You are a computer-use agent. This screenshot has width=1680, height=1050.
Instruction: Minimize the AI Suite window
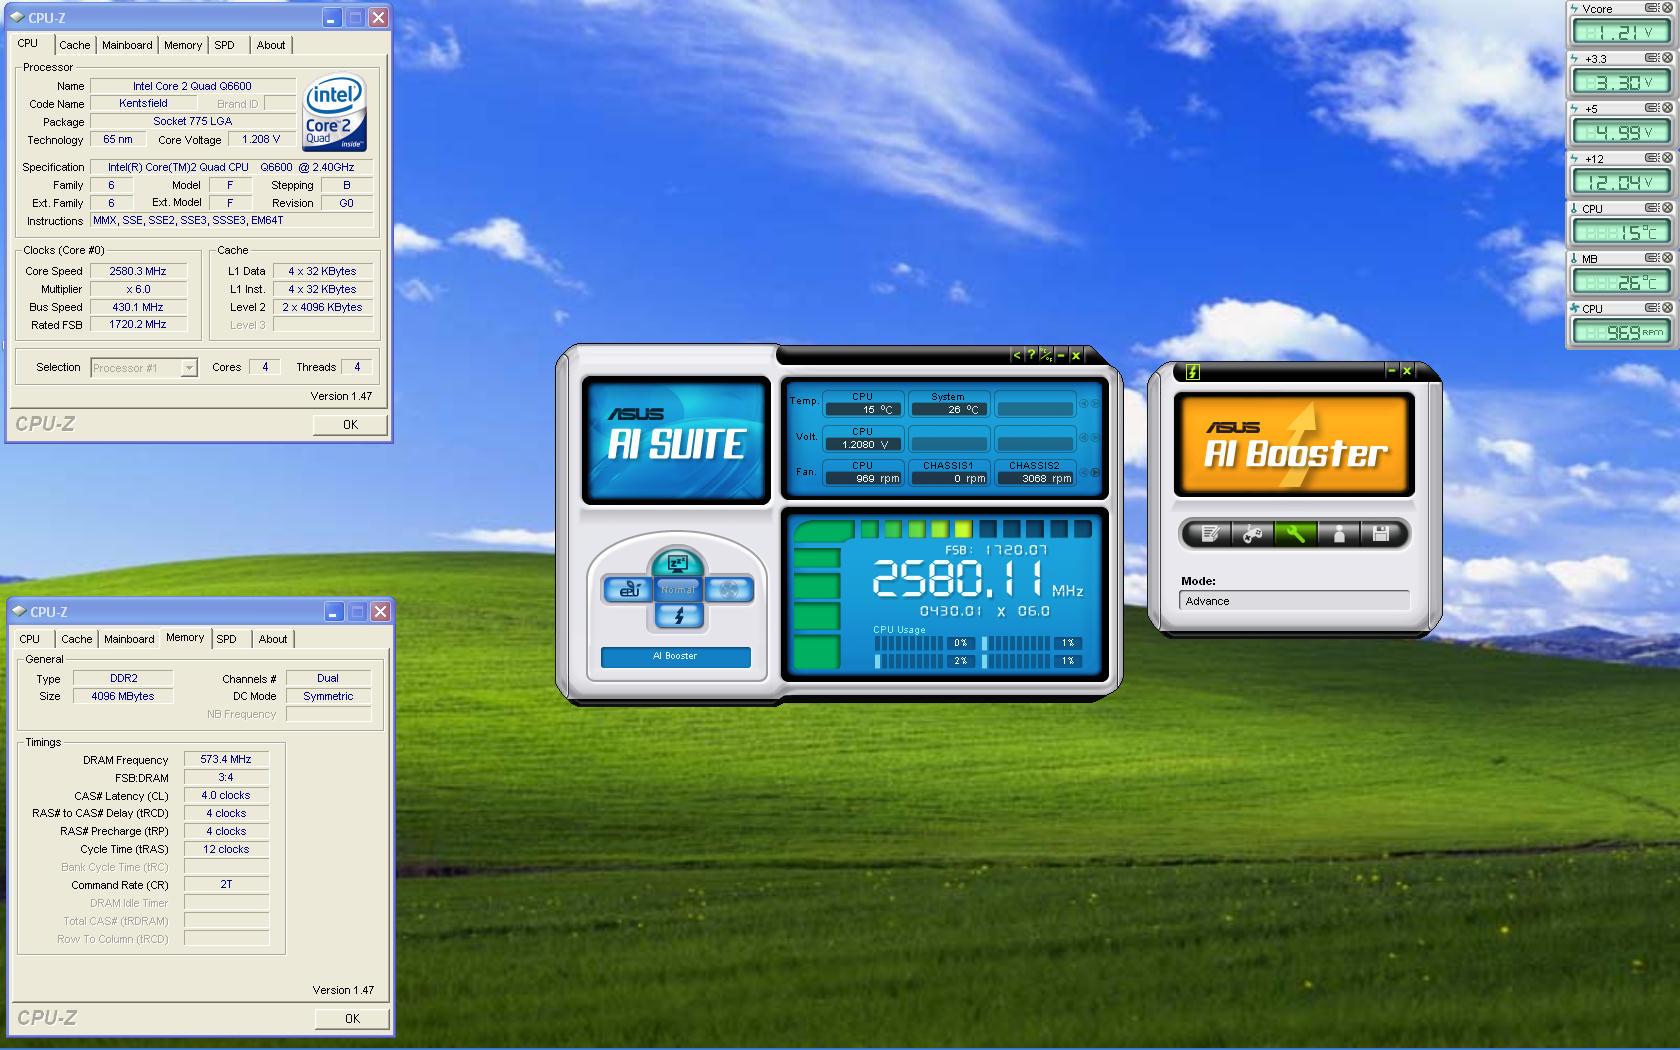(1061, 355)
